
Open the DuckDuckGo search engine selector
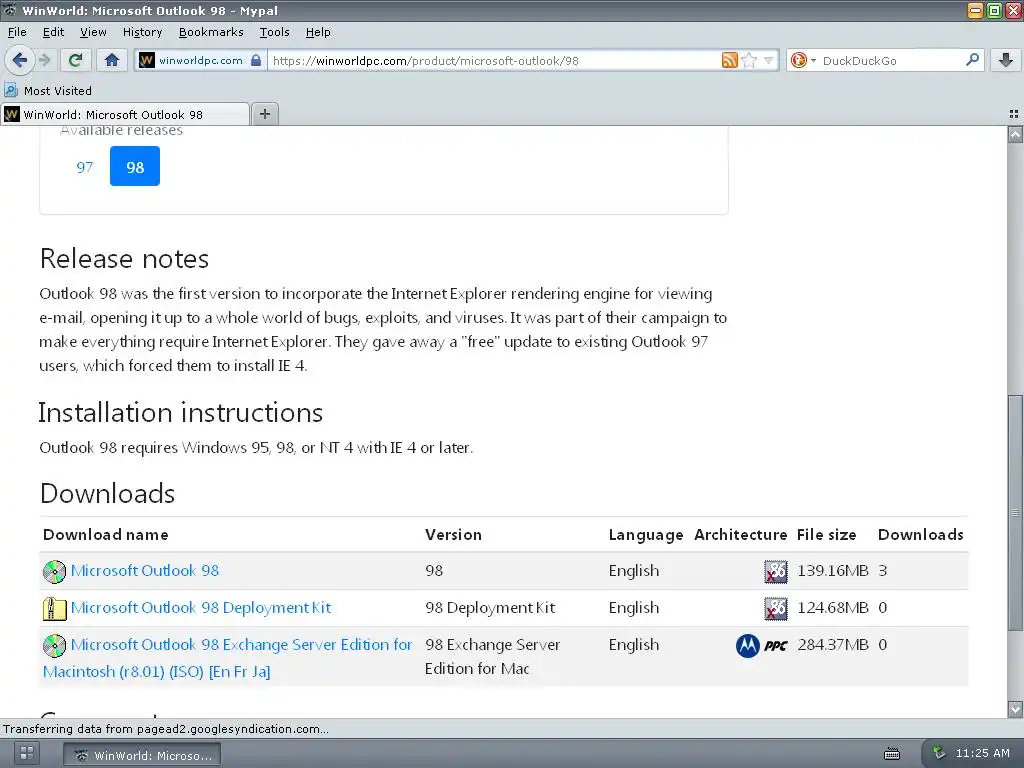pyautogui.click(x=803, y=61)
